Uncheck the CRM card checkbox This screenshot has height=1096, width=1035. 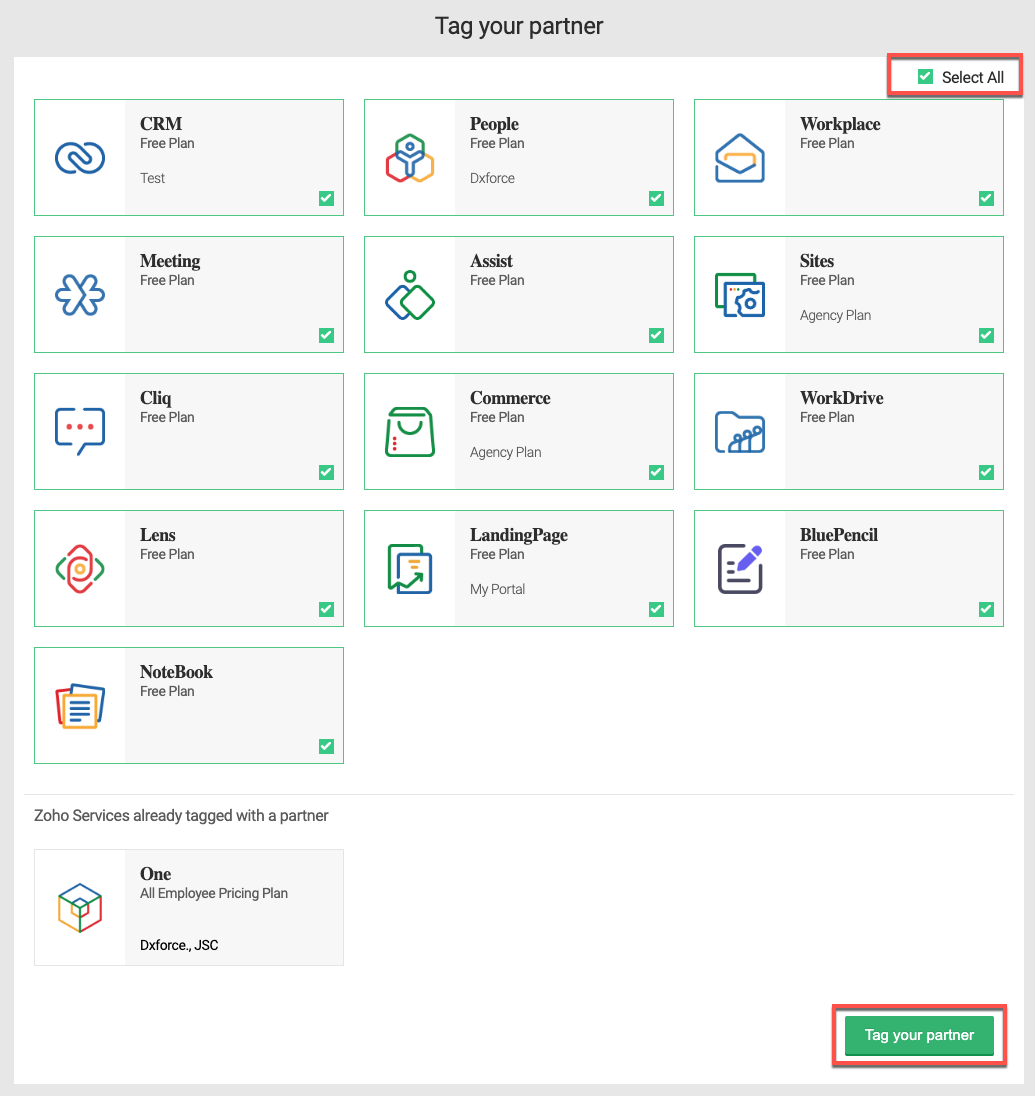326,199
